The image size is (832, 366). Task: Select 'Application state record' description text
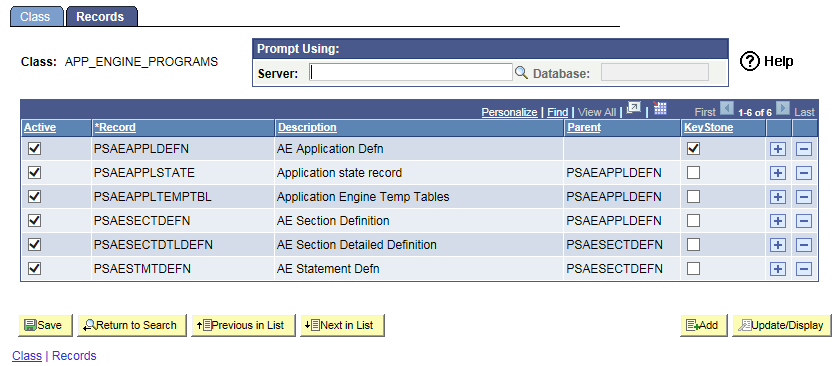pyautogui.click(x=339, y=173)
